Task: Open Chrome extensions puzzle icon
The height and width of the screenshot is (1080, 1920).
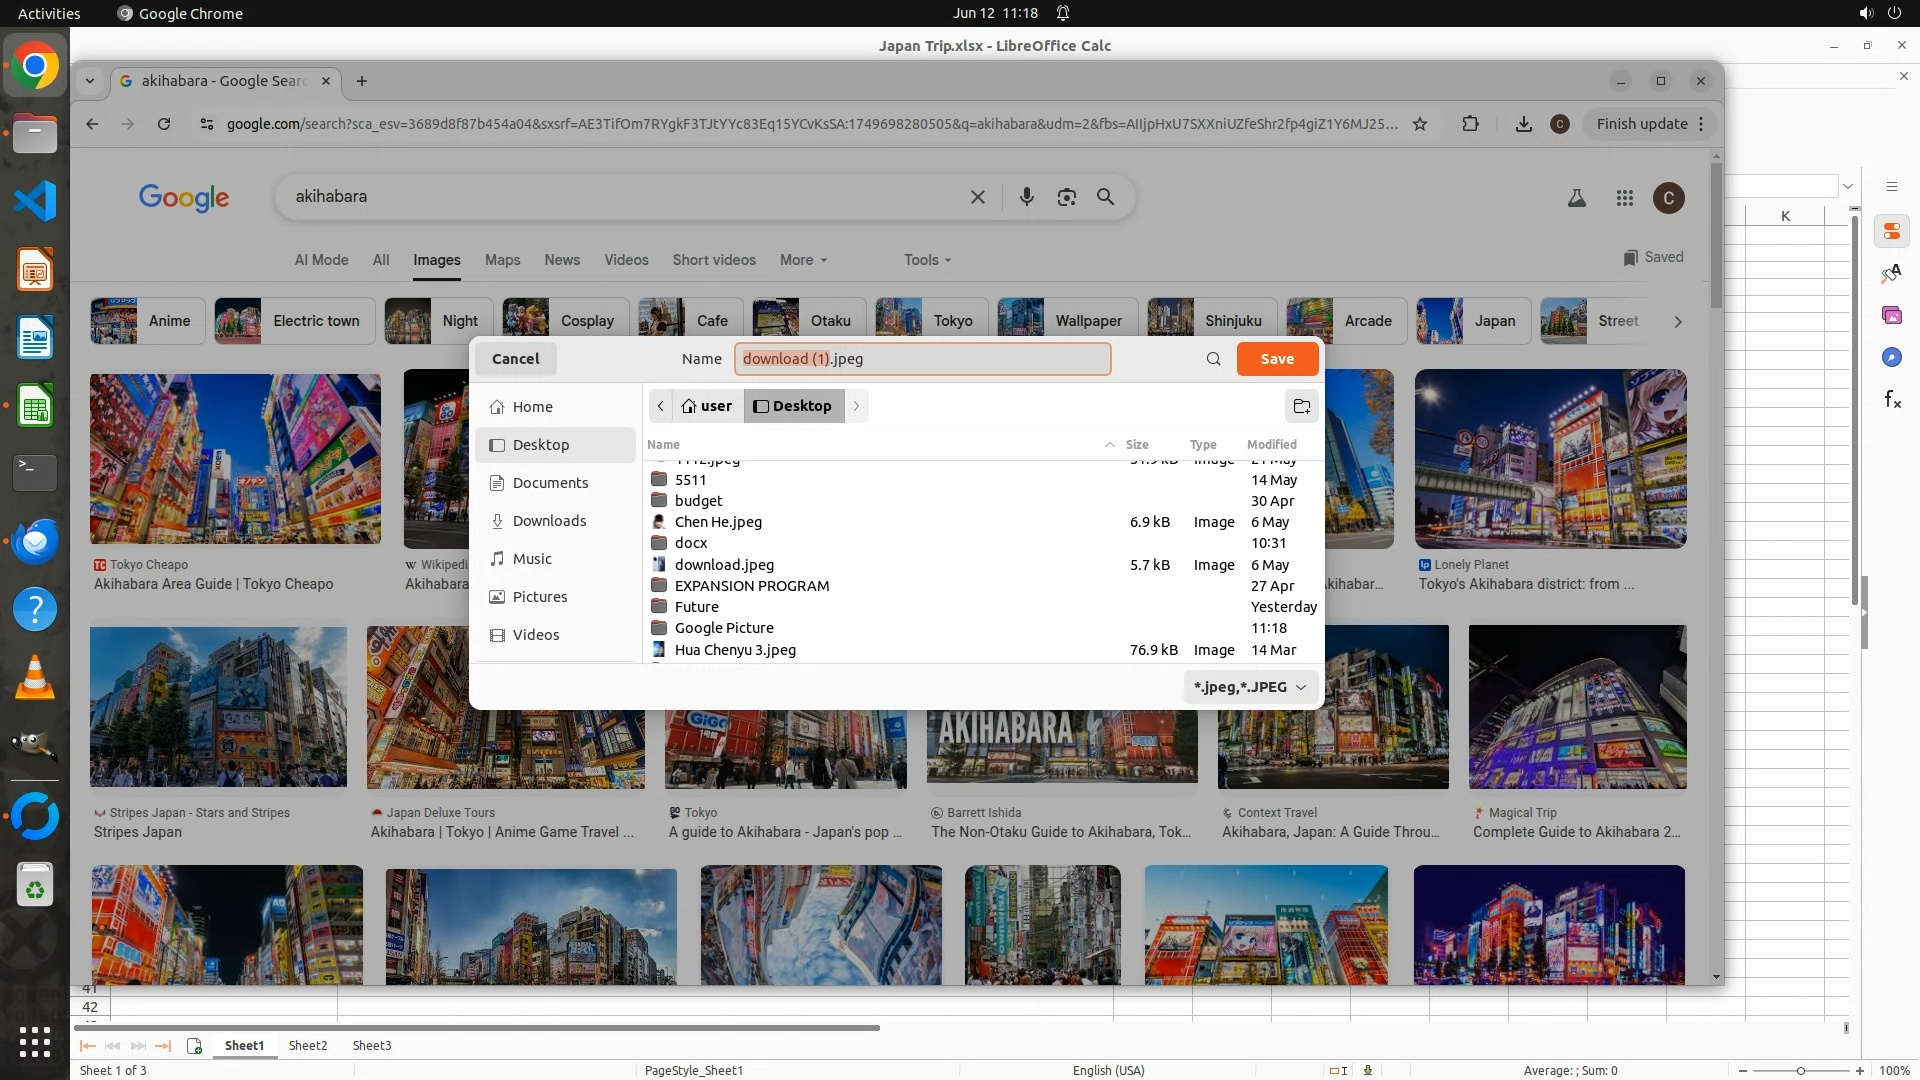Action: pyautogui.click(x=1470, y=124)
